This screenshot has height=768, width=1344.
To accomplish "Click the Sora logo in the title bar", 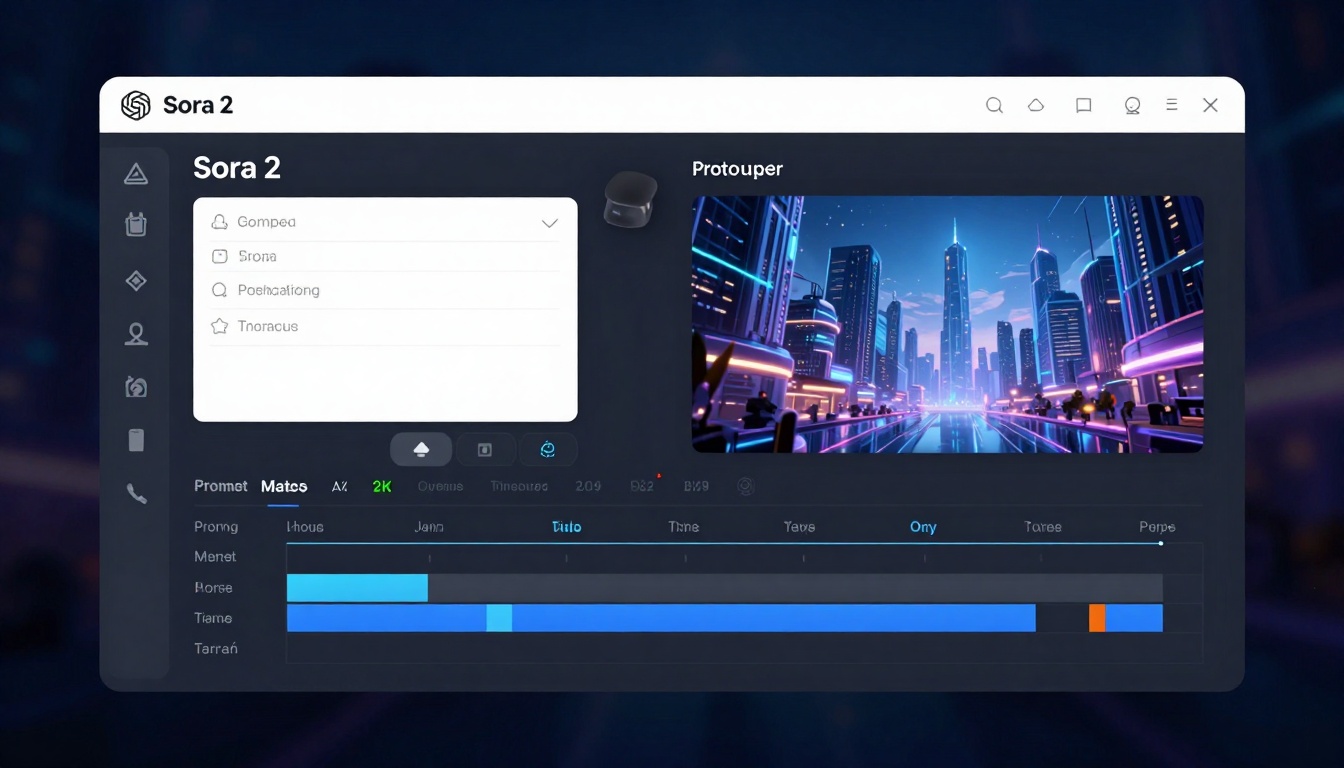I will 135,105.
